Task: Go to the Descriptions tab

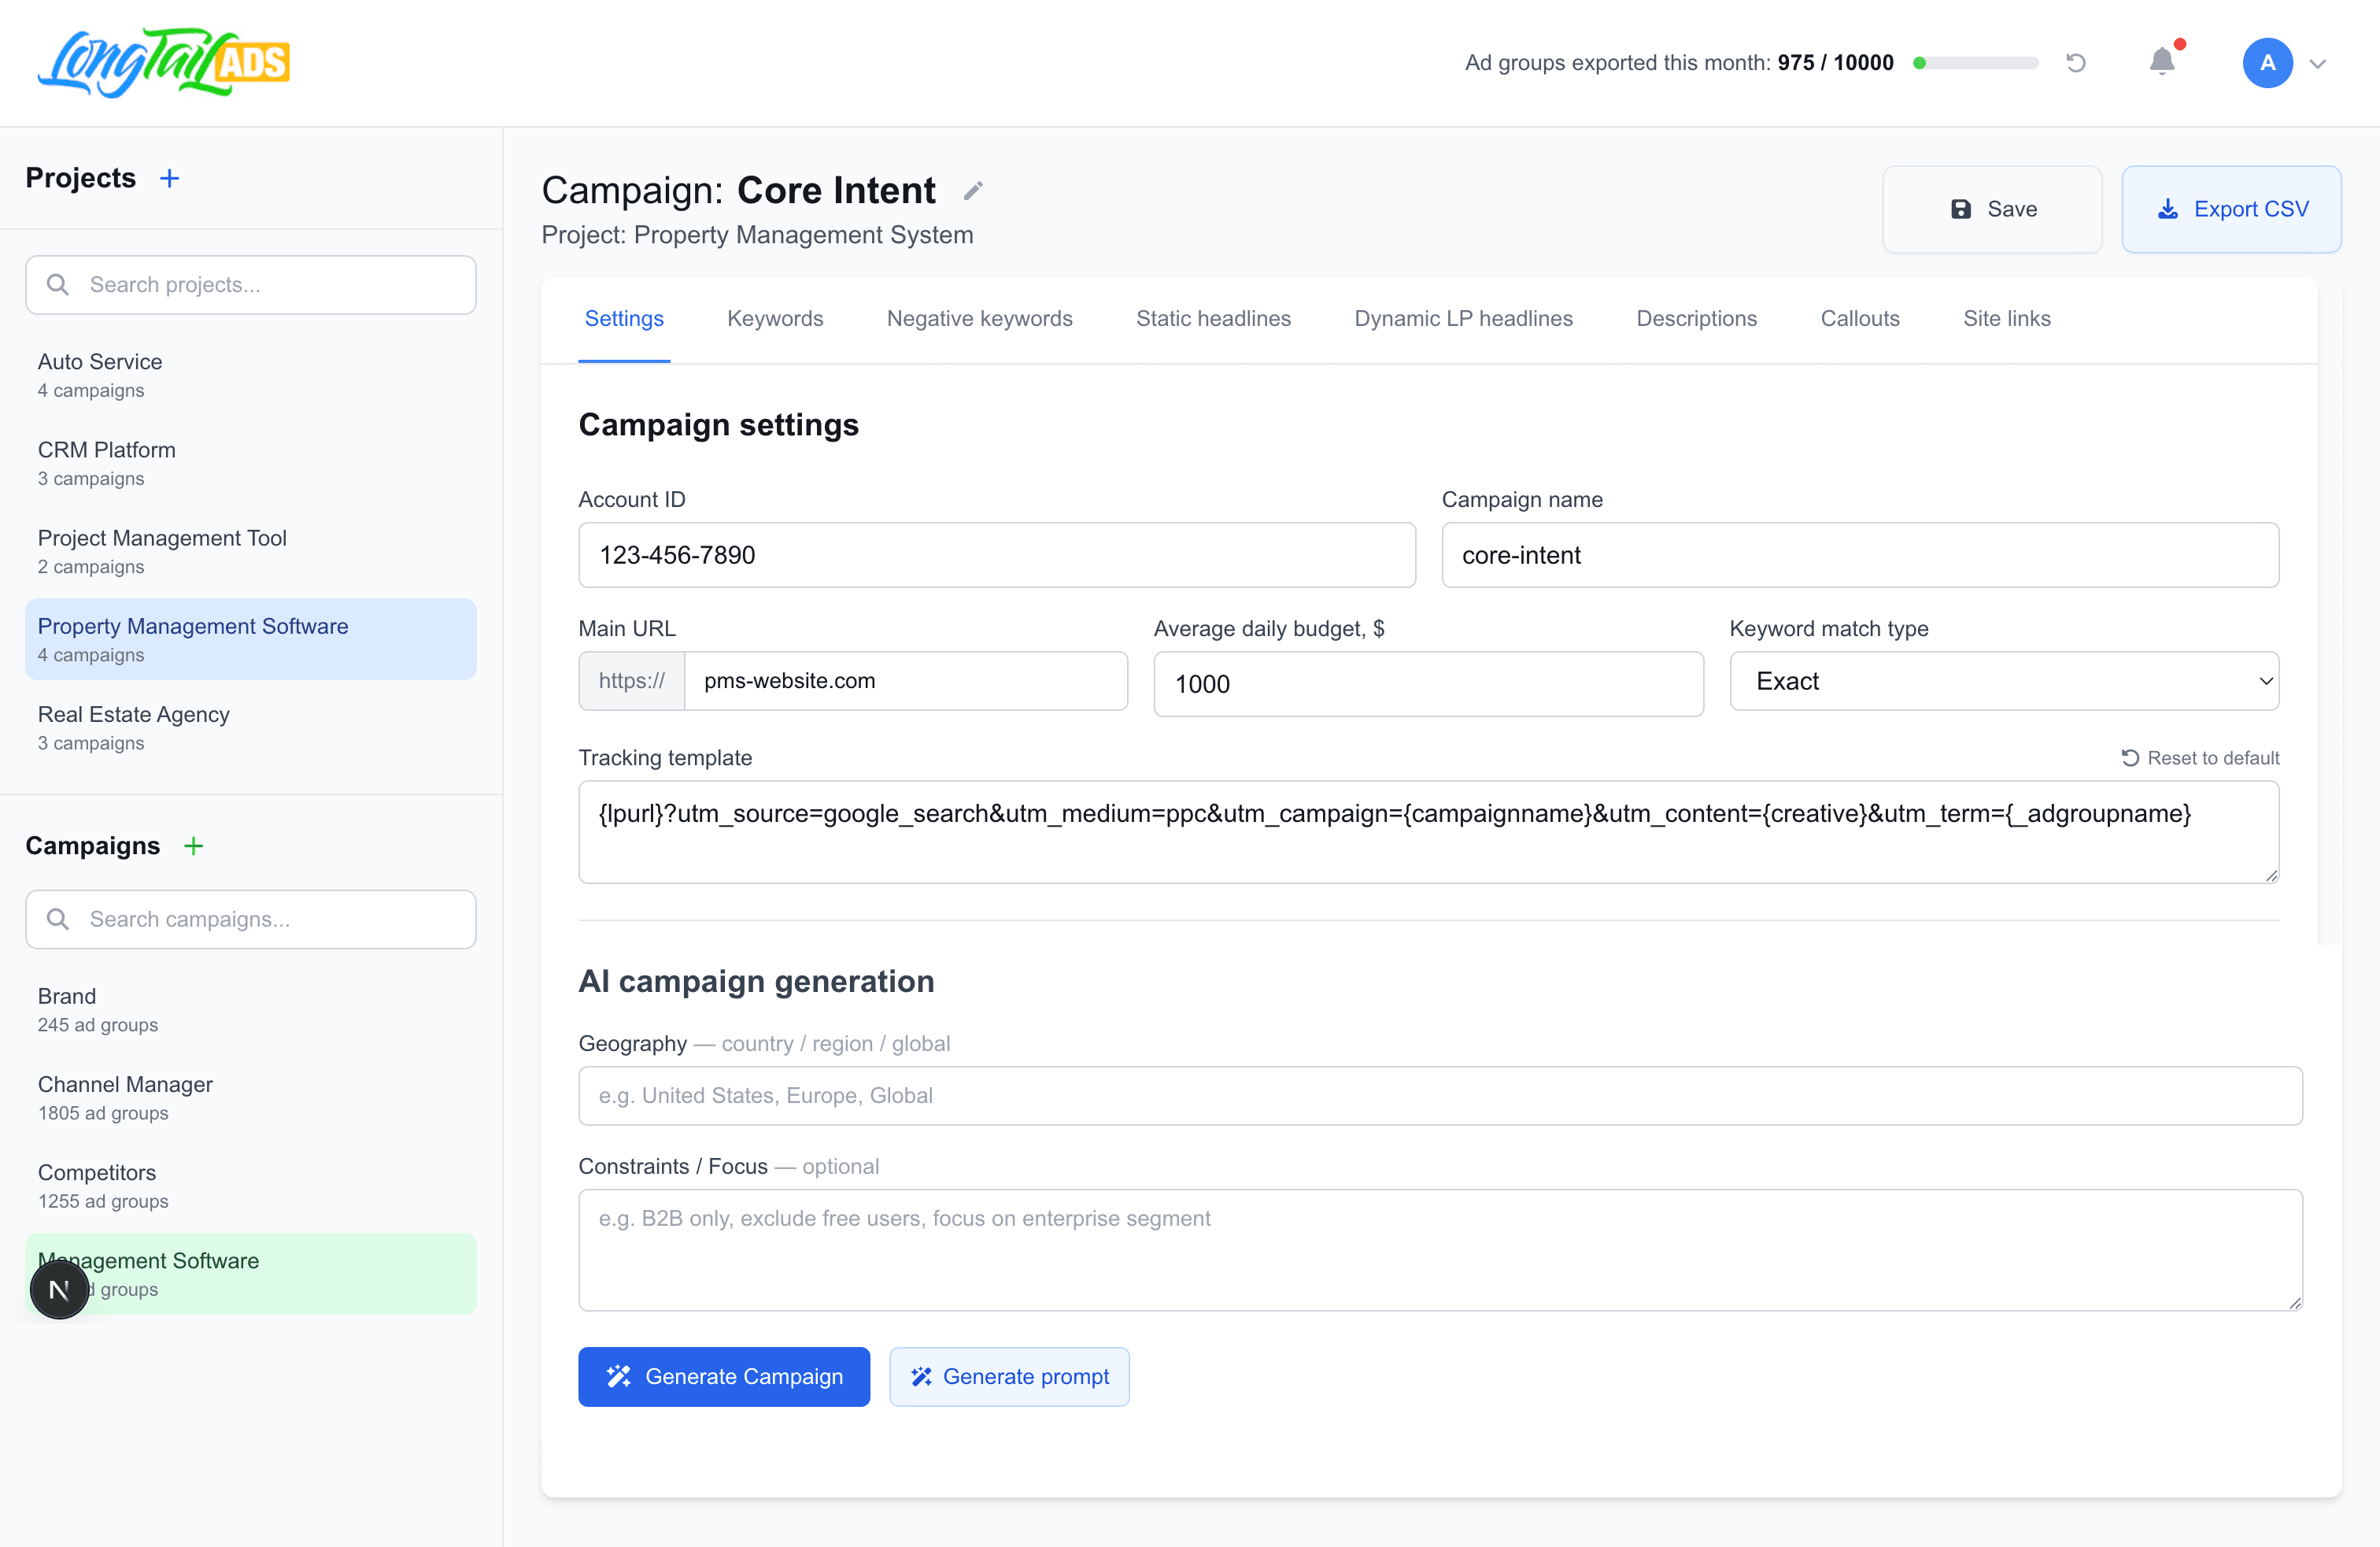Action: pos(1696,319)
